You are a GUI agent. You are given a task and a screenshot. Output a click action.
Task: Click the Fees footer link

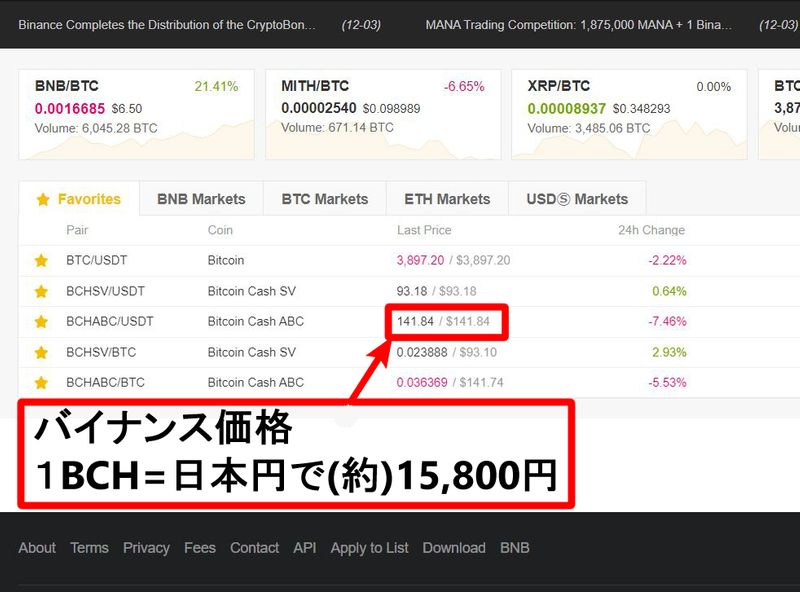click(199, 548)
